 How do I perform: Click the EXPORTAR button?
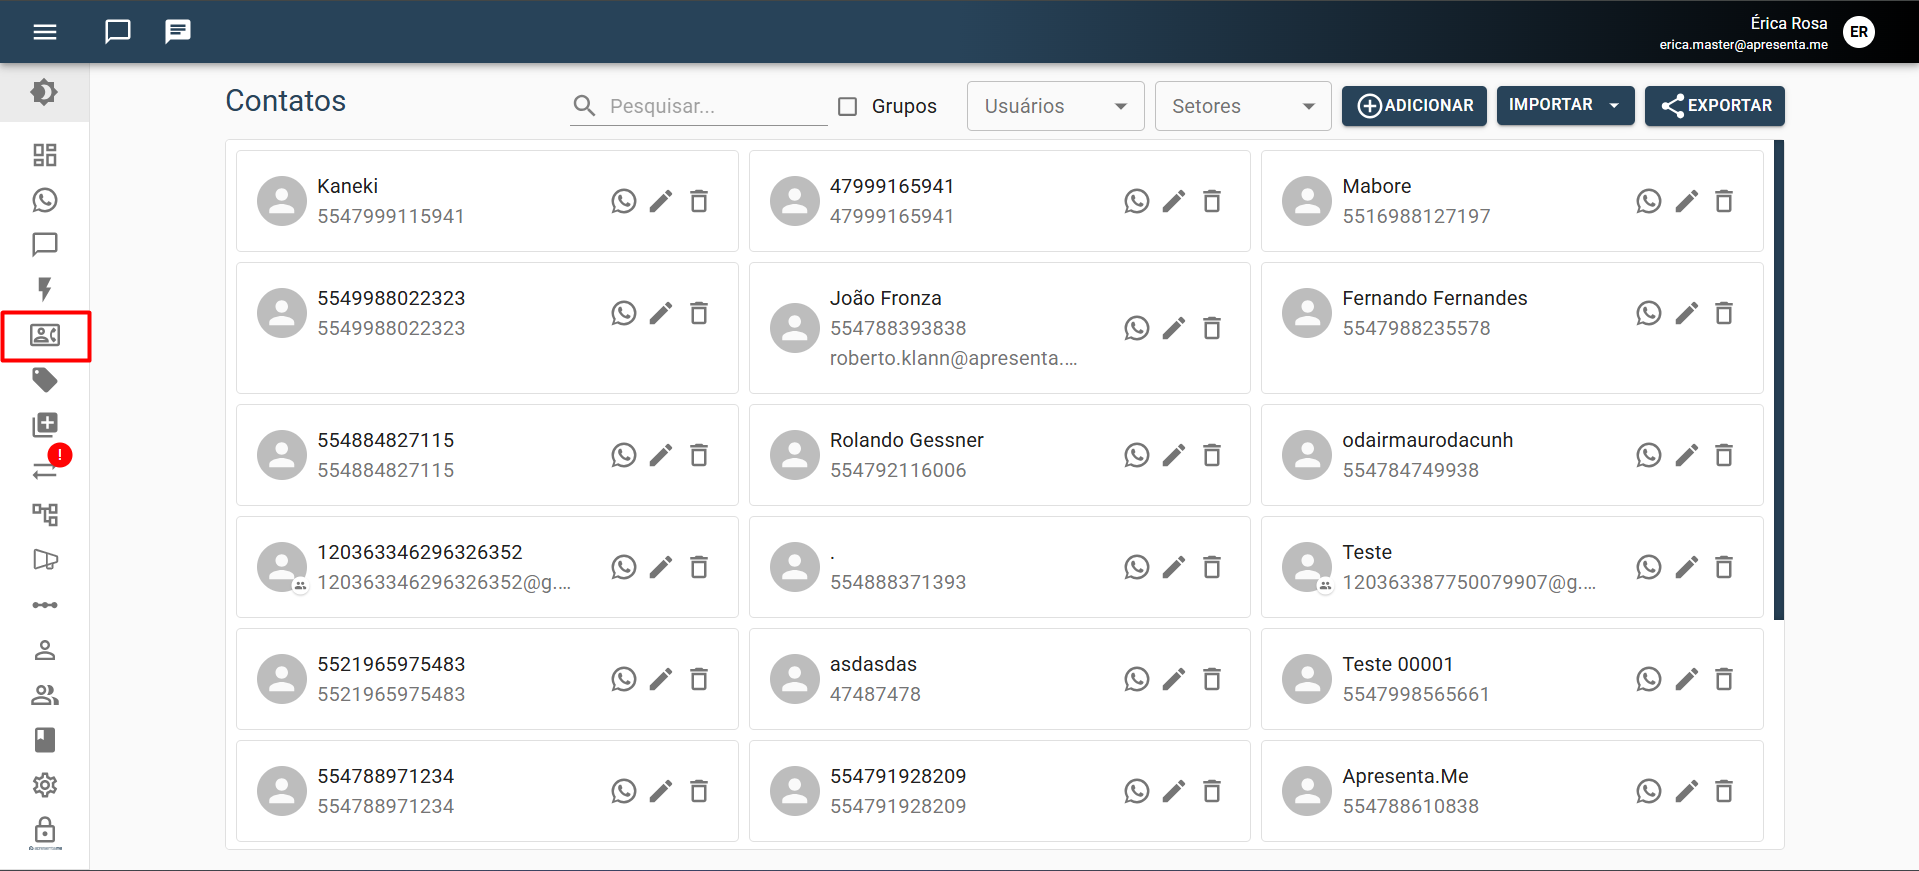pyautogui.click(x=1714, y=105)
